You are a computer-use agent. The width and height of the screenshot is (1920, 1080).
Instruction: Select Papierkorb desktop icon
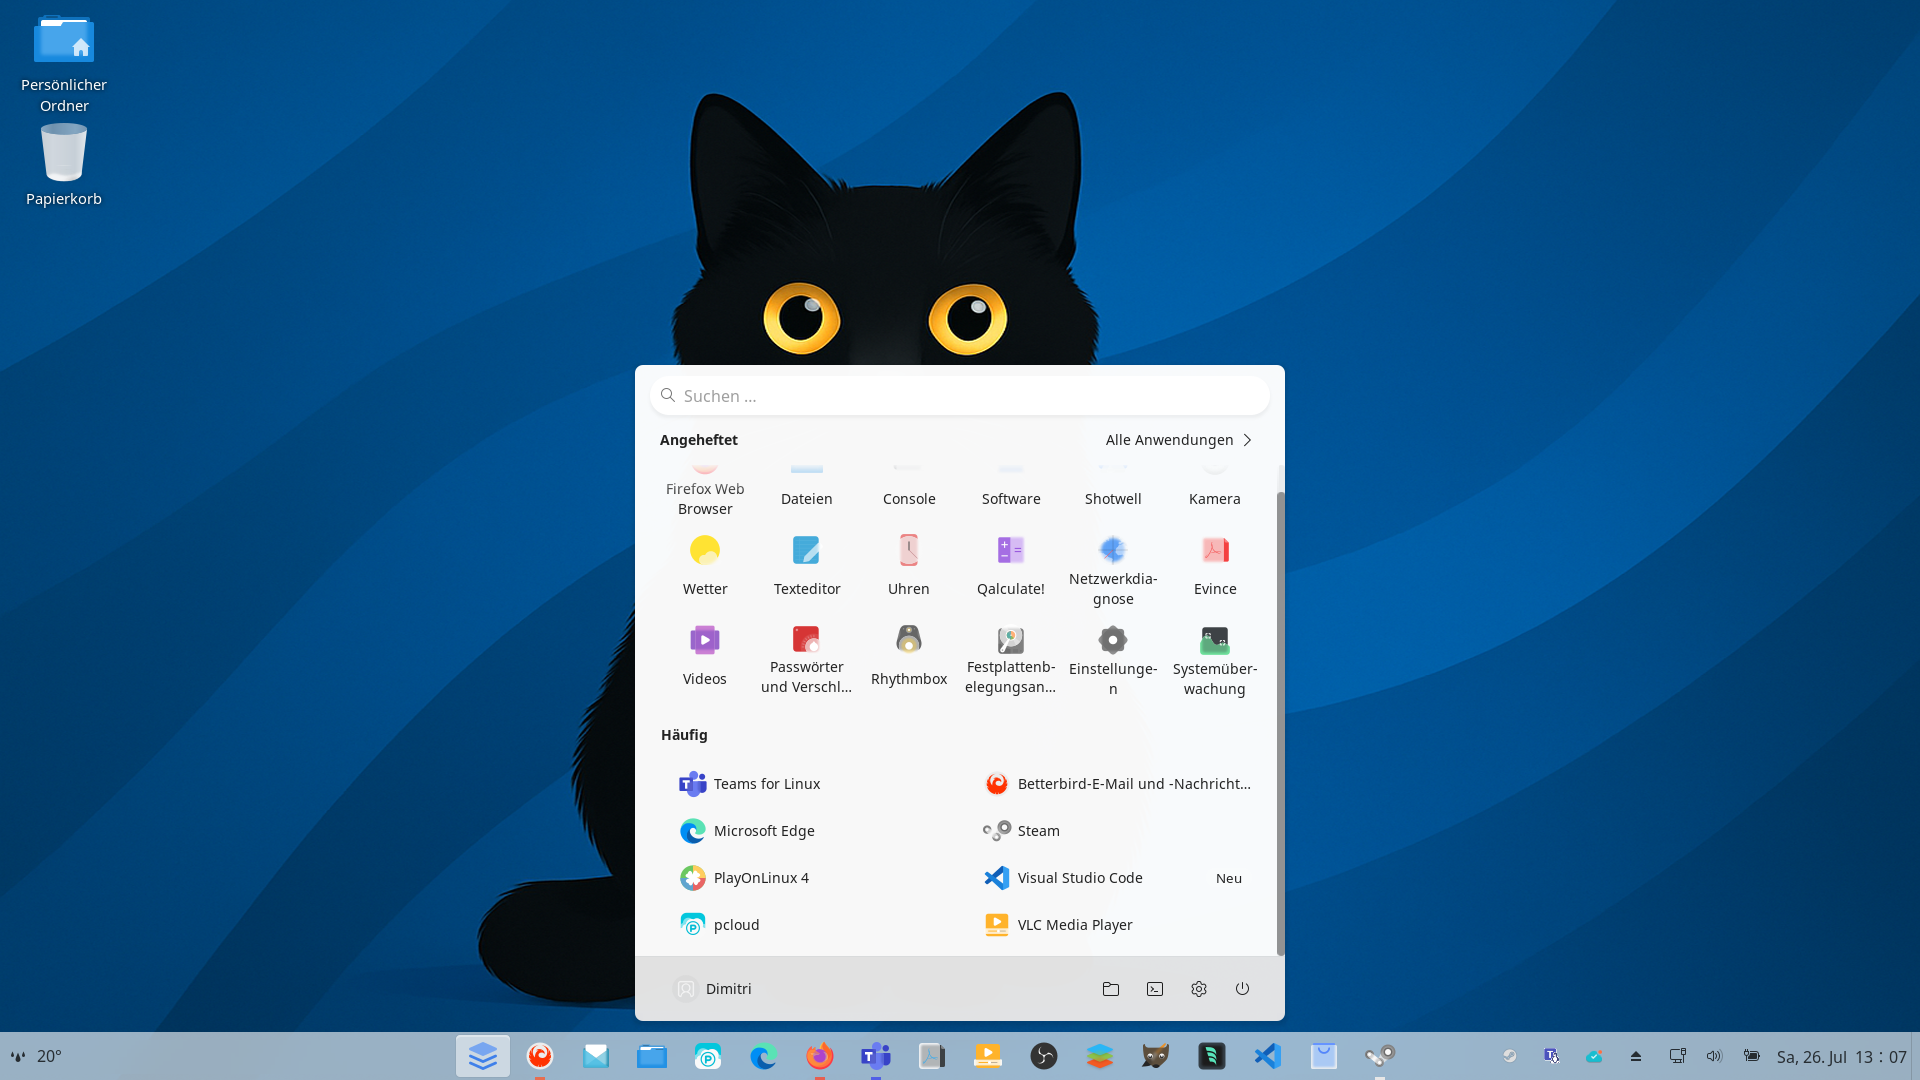64,165
